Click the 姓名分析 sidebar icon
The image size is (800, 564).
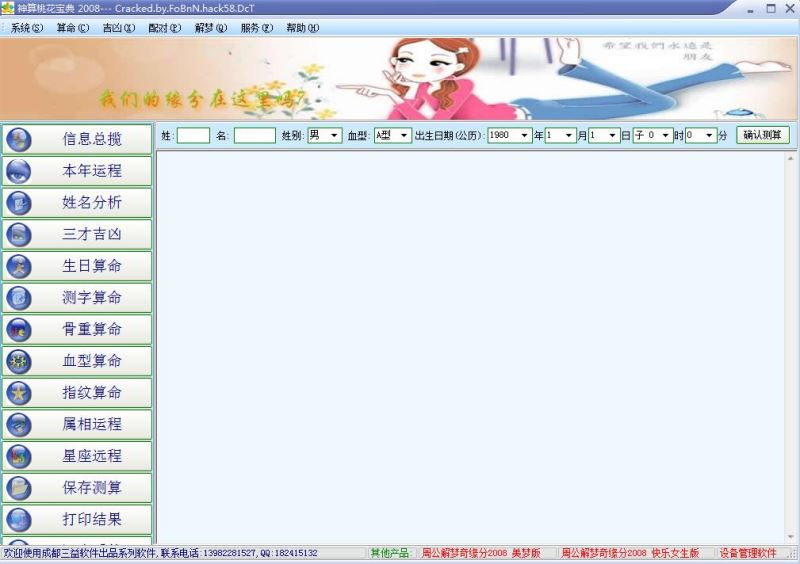(x=19, y=203)
